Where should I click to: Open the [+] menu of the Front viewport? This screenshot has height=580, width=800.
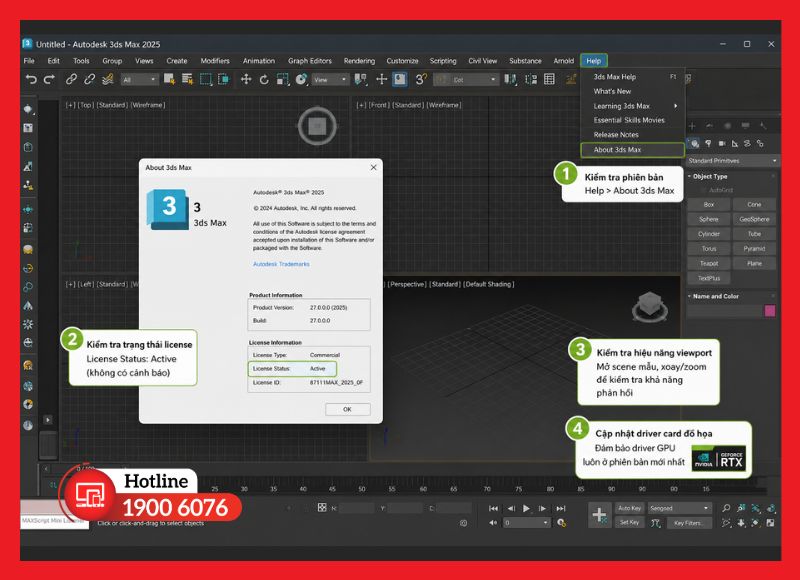pyautogui.click(x=361, y=105)
